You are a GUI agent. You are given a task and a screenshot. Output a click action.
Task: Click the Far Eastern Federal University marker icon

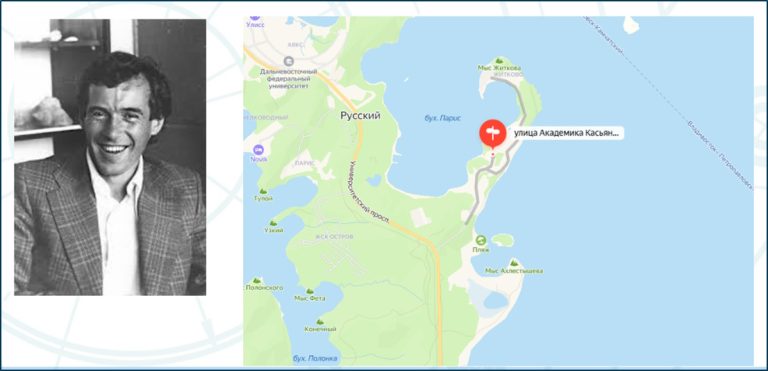[x=288, y=61]
